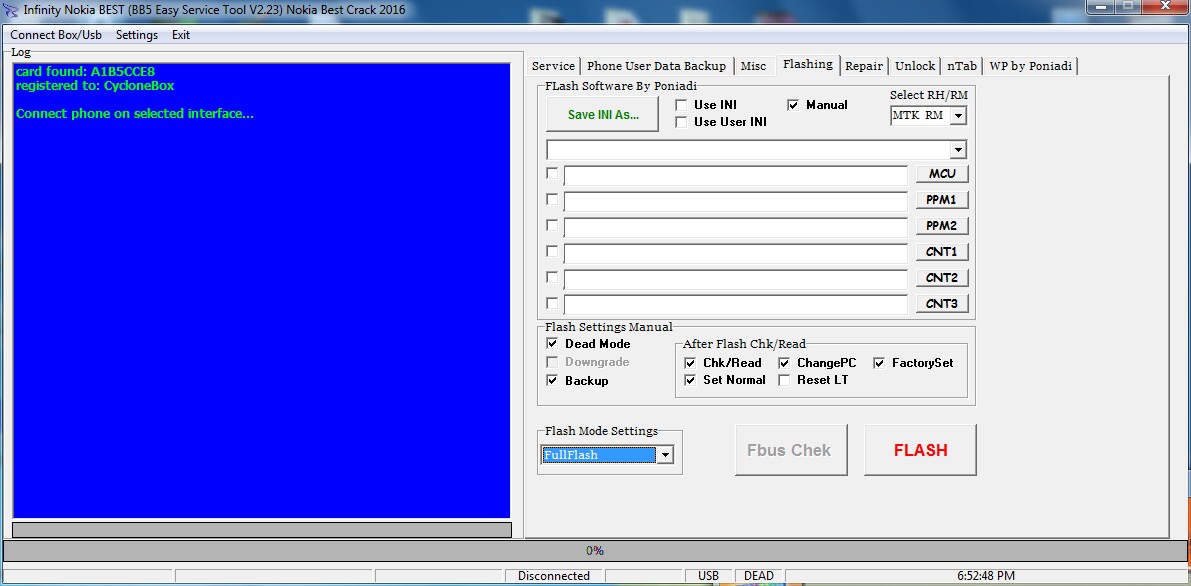Image resolution: width=1191 pixels, height=586 pixels.
Task: Open the Exit menu
Action: (x=181, y=35)
